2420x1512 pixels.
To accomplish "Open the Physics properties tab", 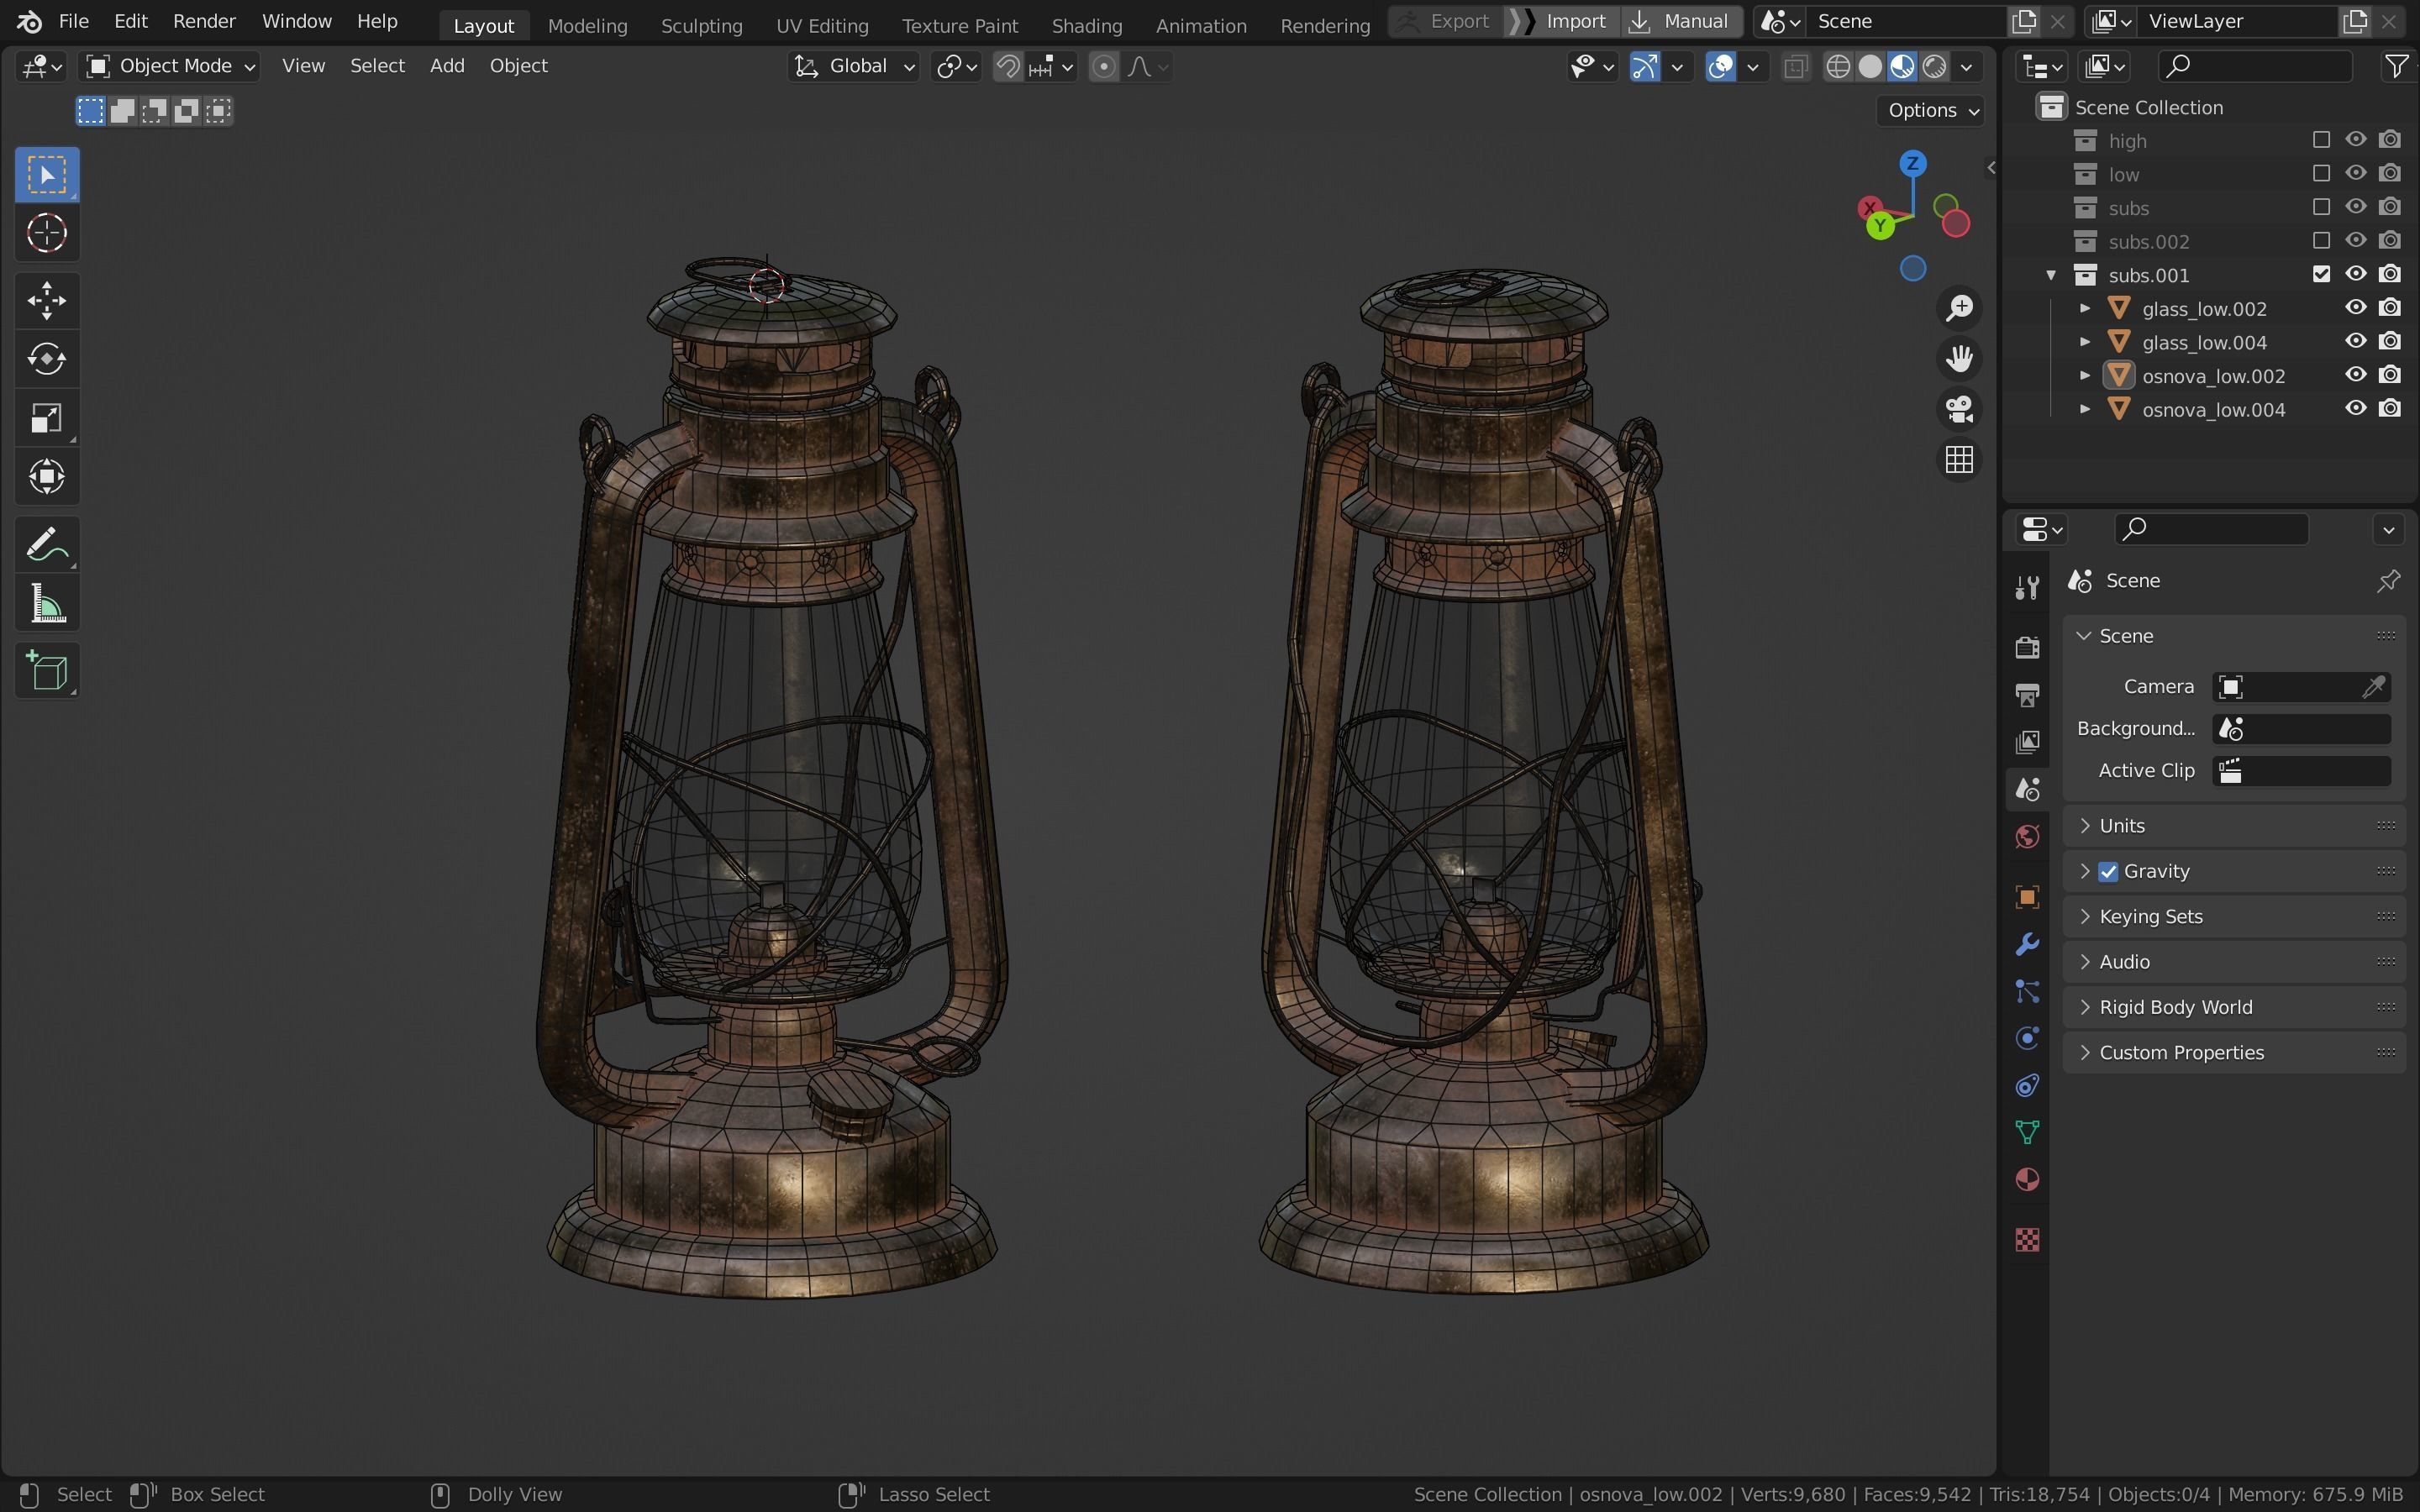I will click(2027, 1038).
